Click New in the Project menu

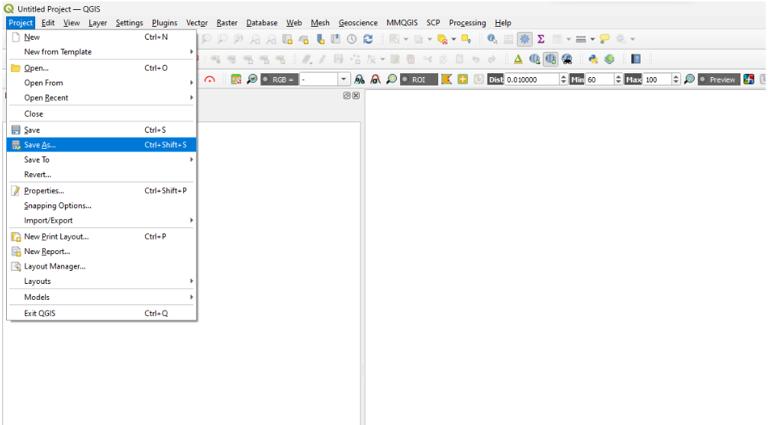[101, 37]
